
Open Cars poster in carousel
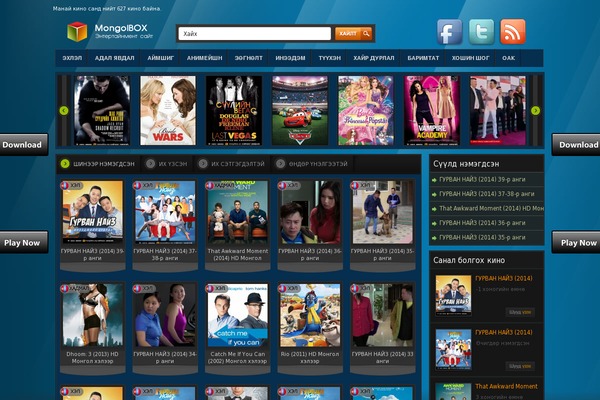click(300, 110)
